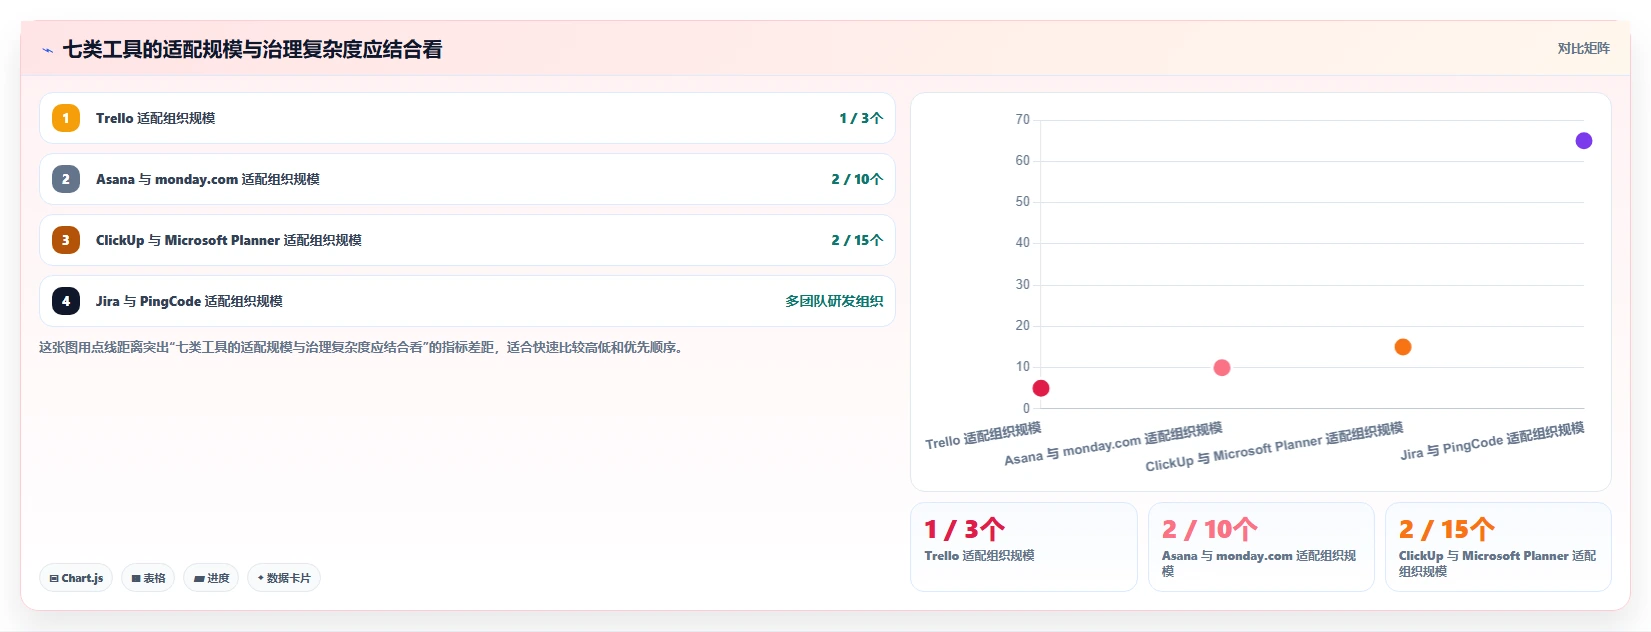Click the gray rank 2 badge
This screenshot has height=632, width=1651.
click(66, 179)
